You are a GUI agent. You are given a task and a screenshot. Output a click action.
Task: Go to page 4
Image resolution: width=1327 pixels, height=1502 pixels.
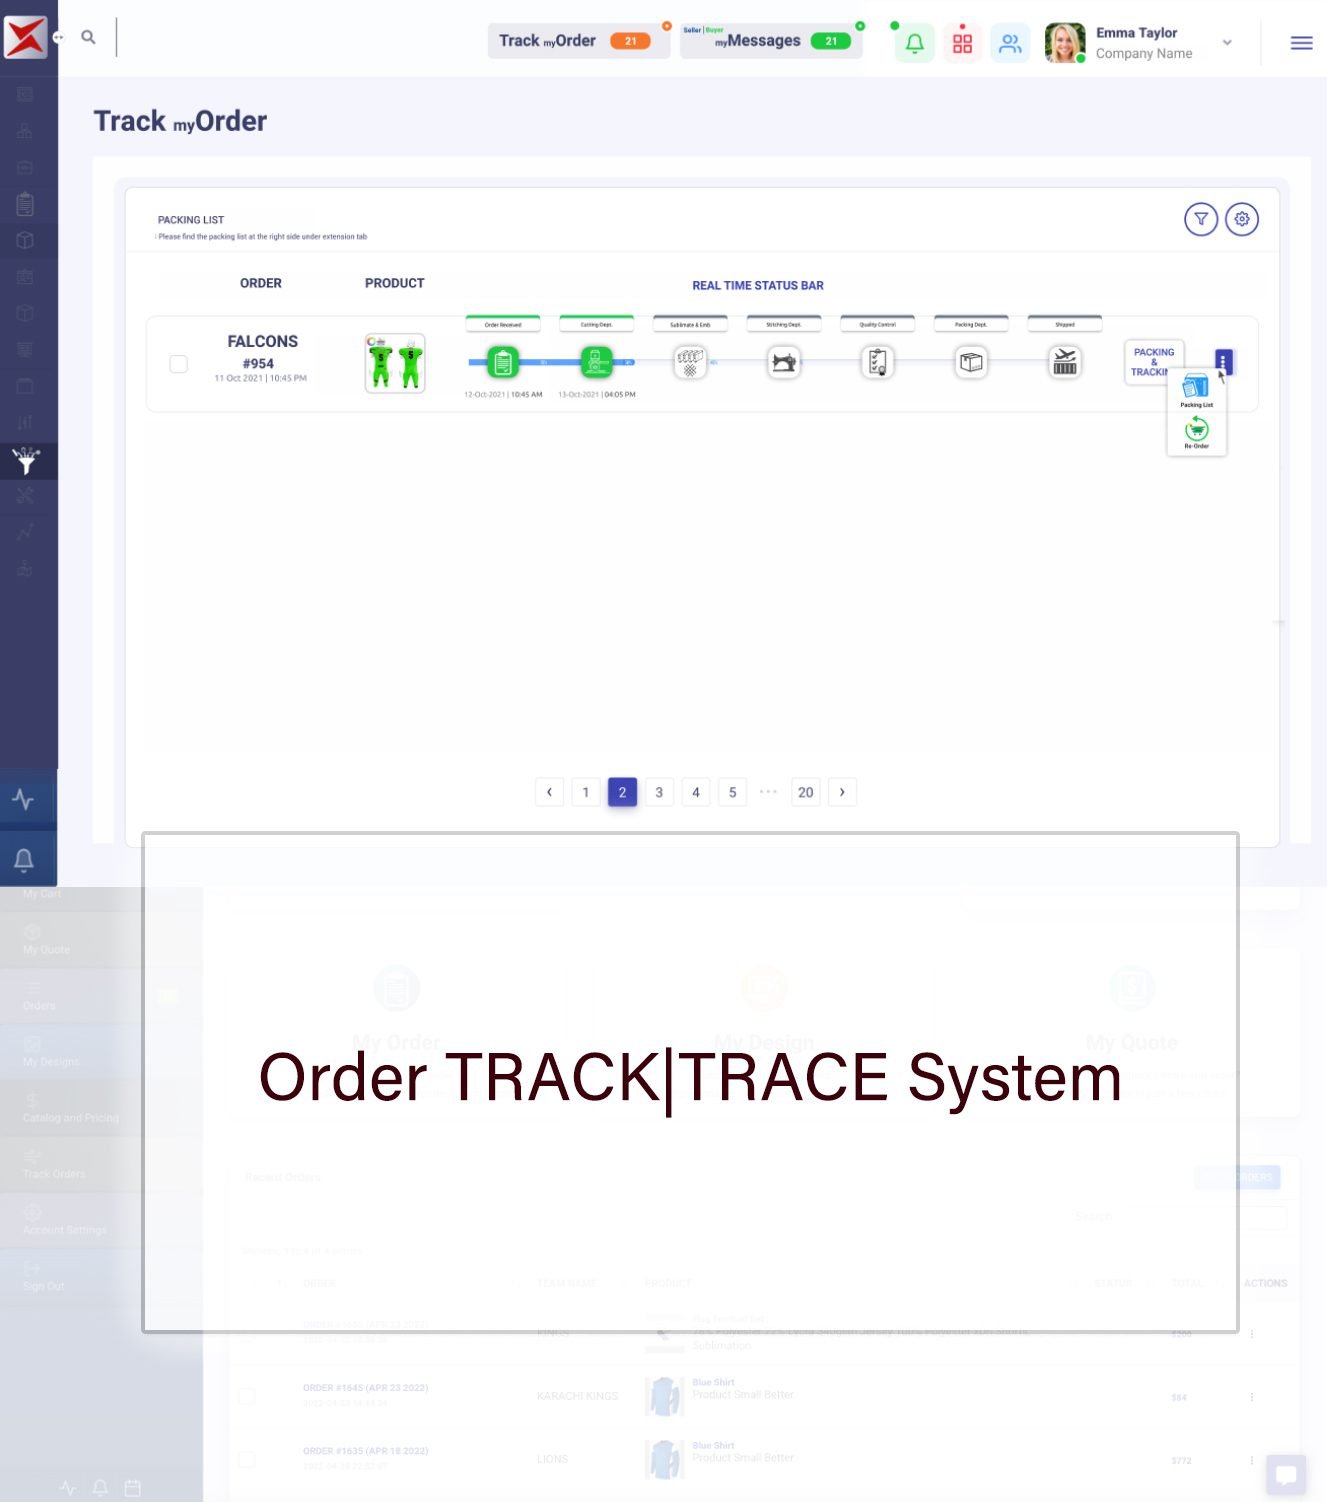[x=696, y=792]
